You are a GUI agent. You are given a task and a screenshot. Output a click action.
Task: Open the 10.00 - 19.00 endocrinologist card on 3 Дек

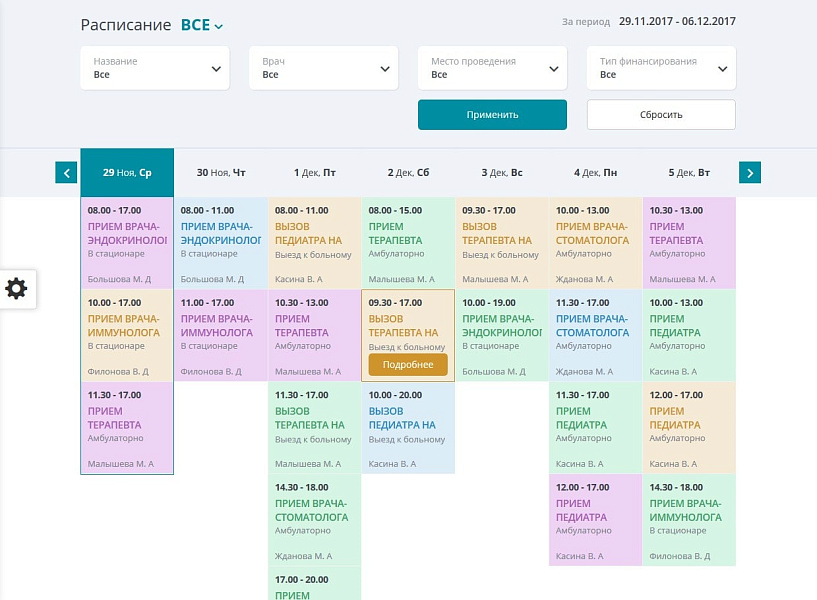point(501,335)
